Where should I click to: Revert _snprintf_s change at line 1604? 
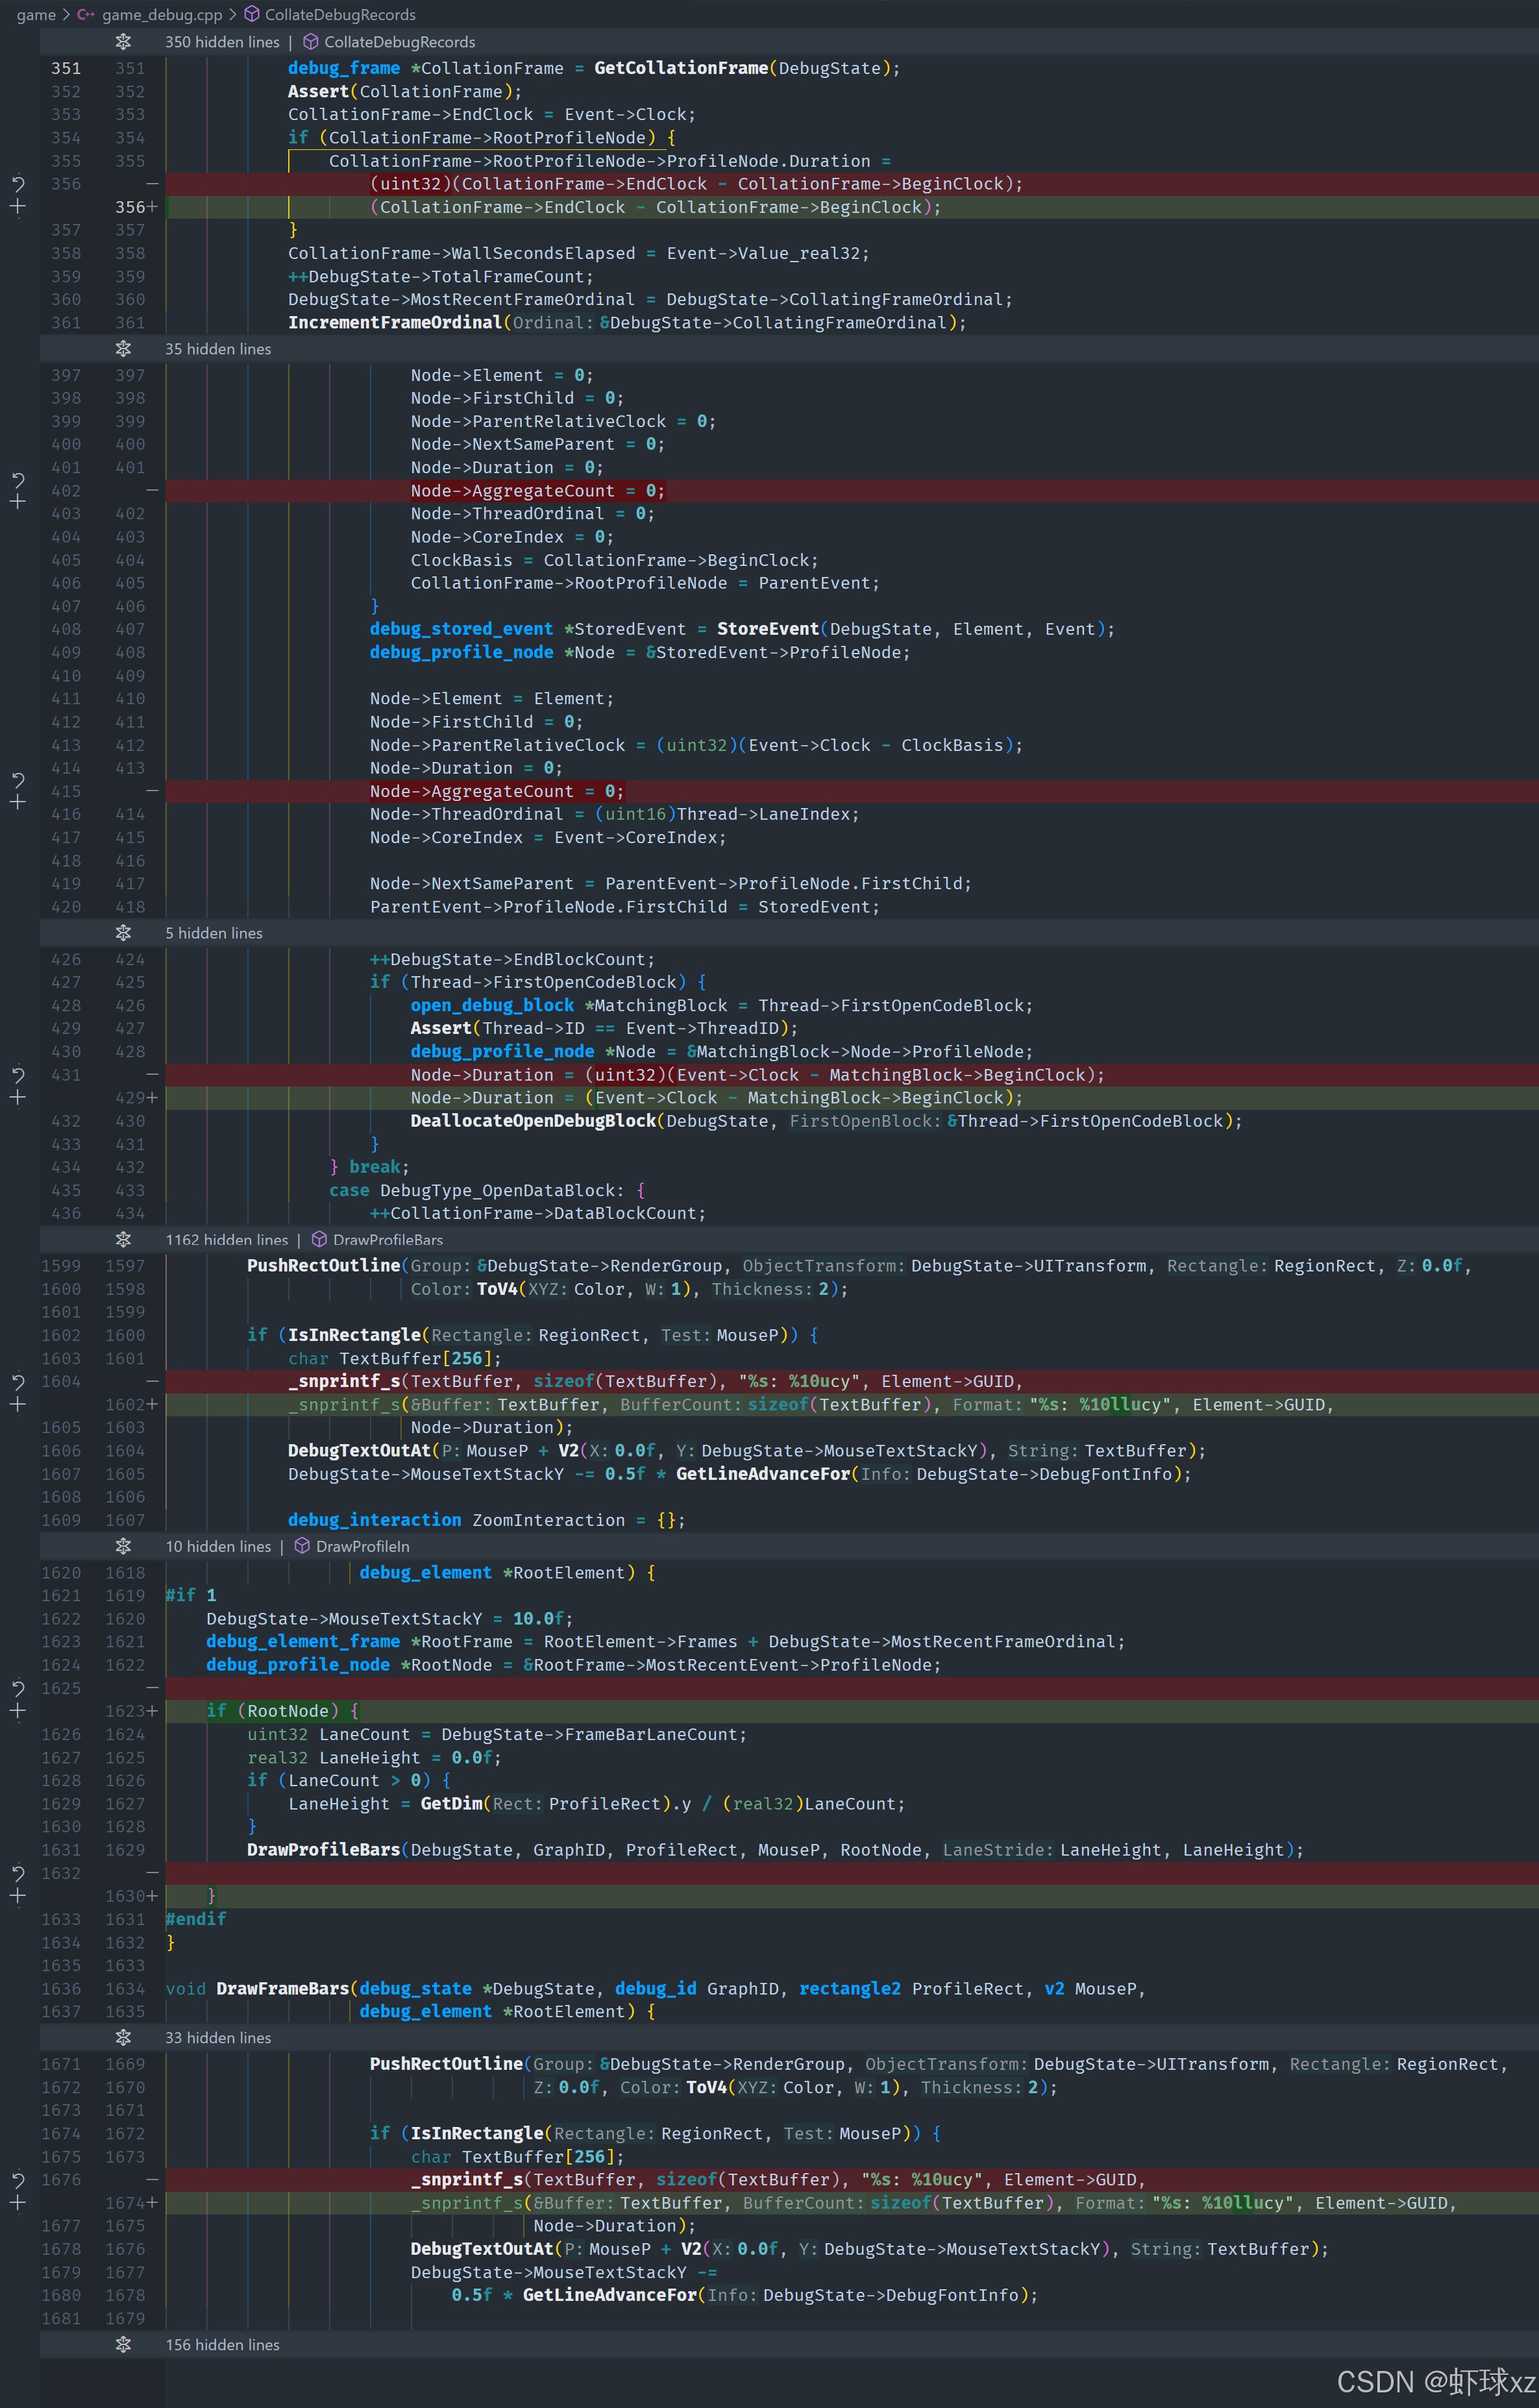click(x=17, y=1382)
